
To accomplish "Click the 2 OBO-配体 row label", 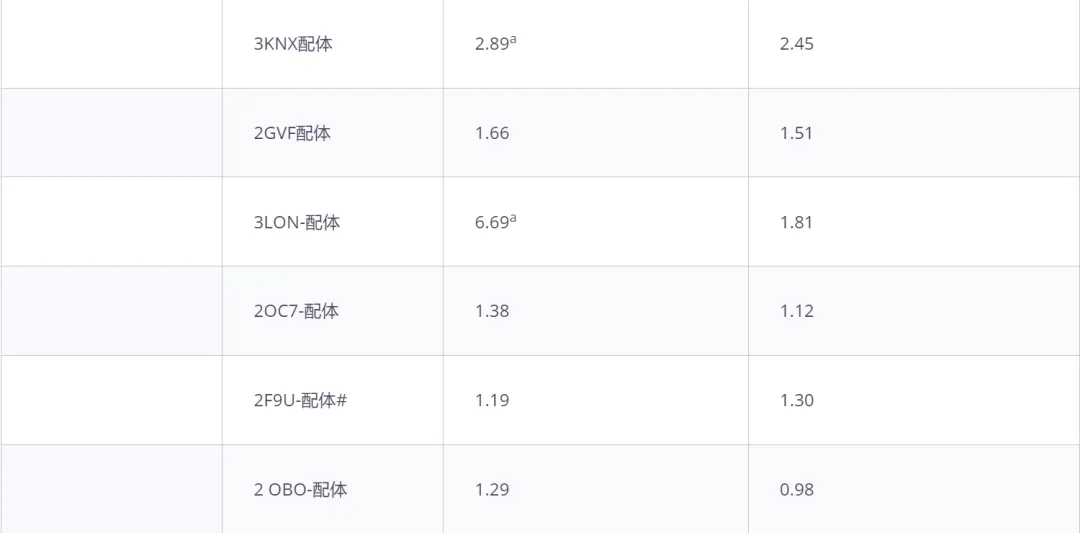I will tap(300, 490).
